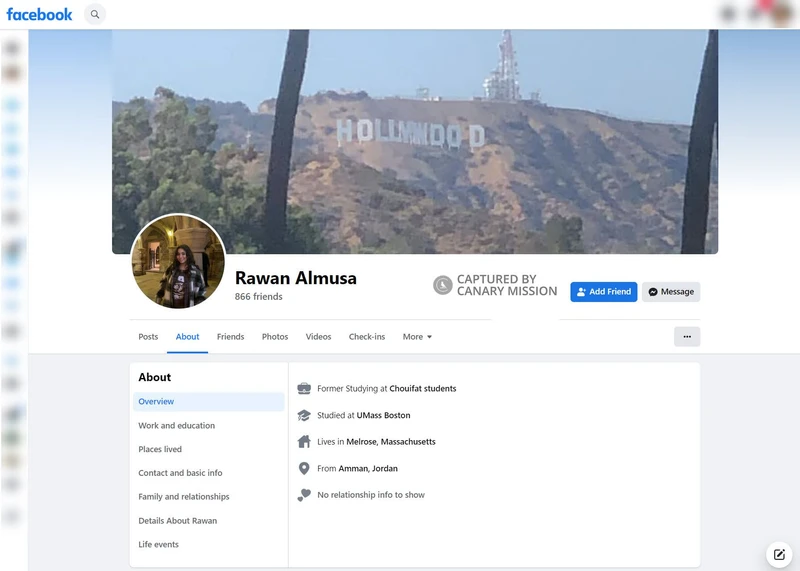This screenshot has height=571, width=800.
Task: Click the graduation cap education icon
Action: point(304,415)
